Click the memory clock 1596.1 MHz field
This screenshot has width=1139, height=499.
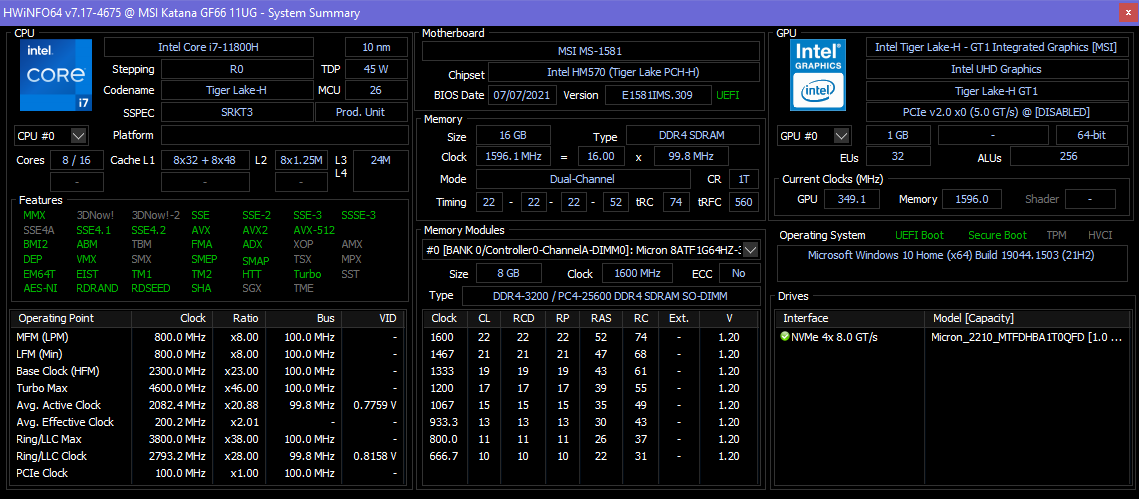[x=513, y=157]
